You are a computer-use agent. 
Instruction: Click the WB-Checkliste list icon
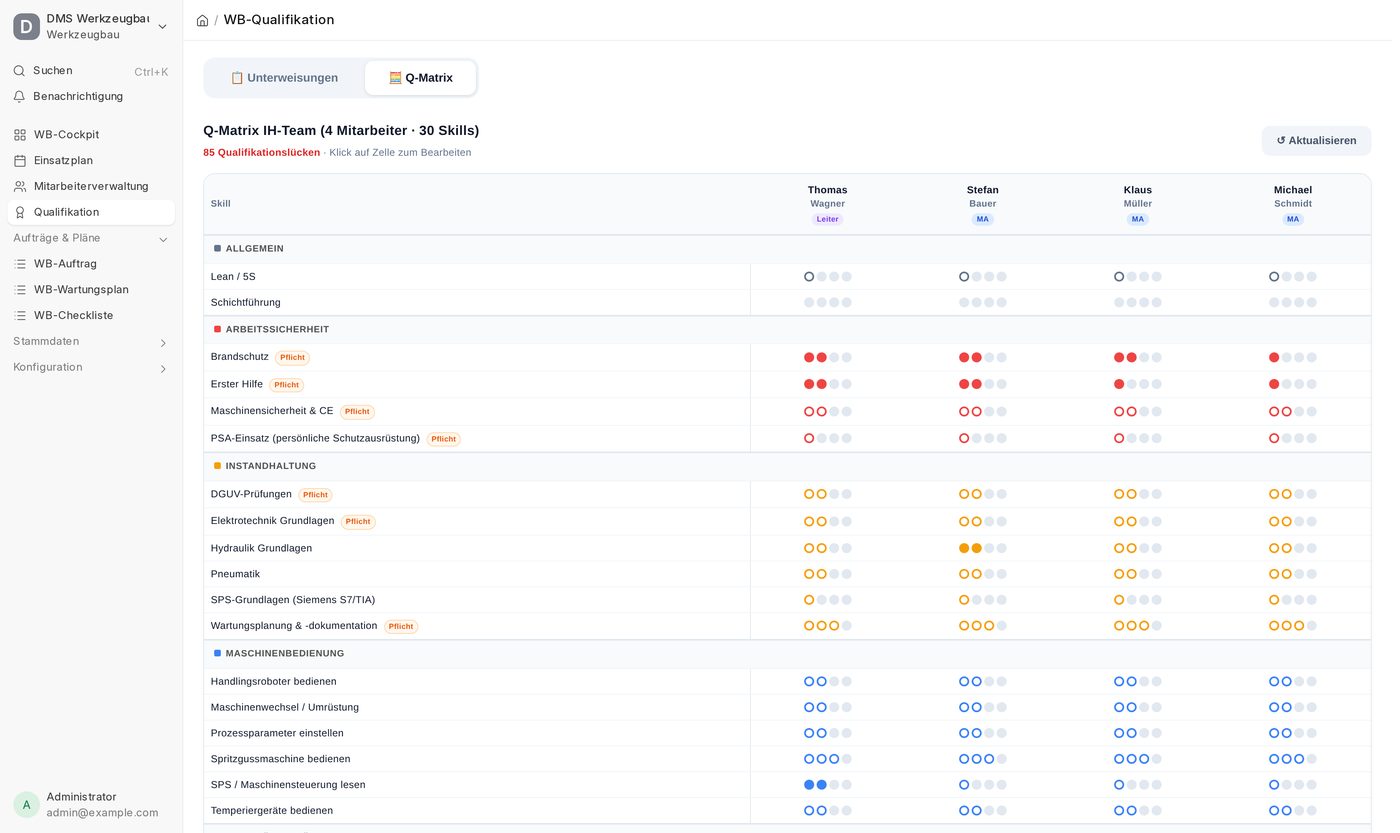coord(20,316)
